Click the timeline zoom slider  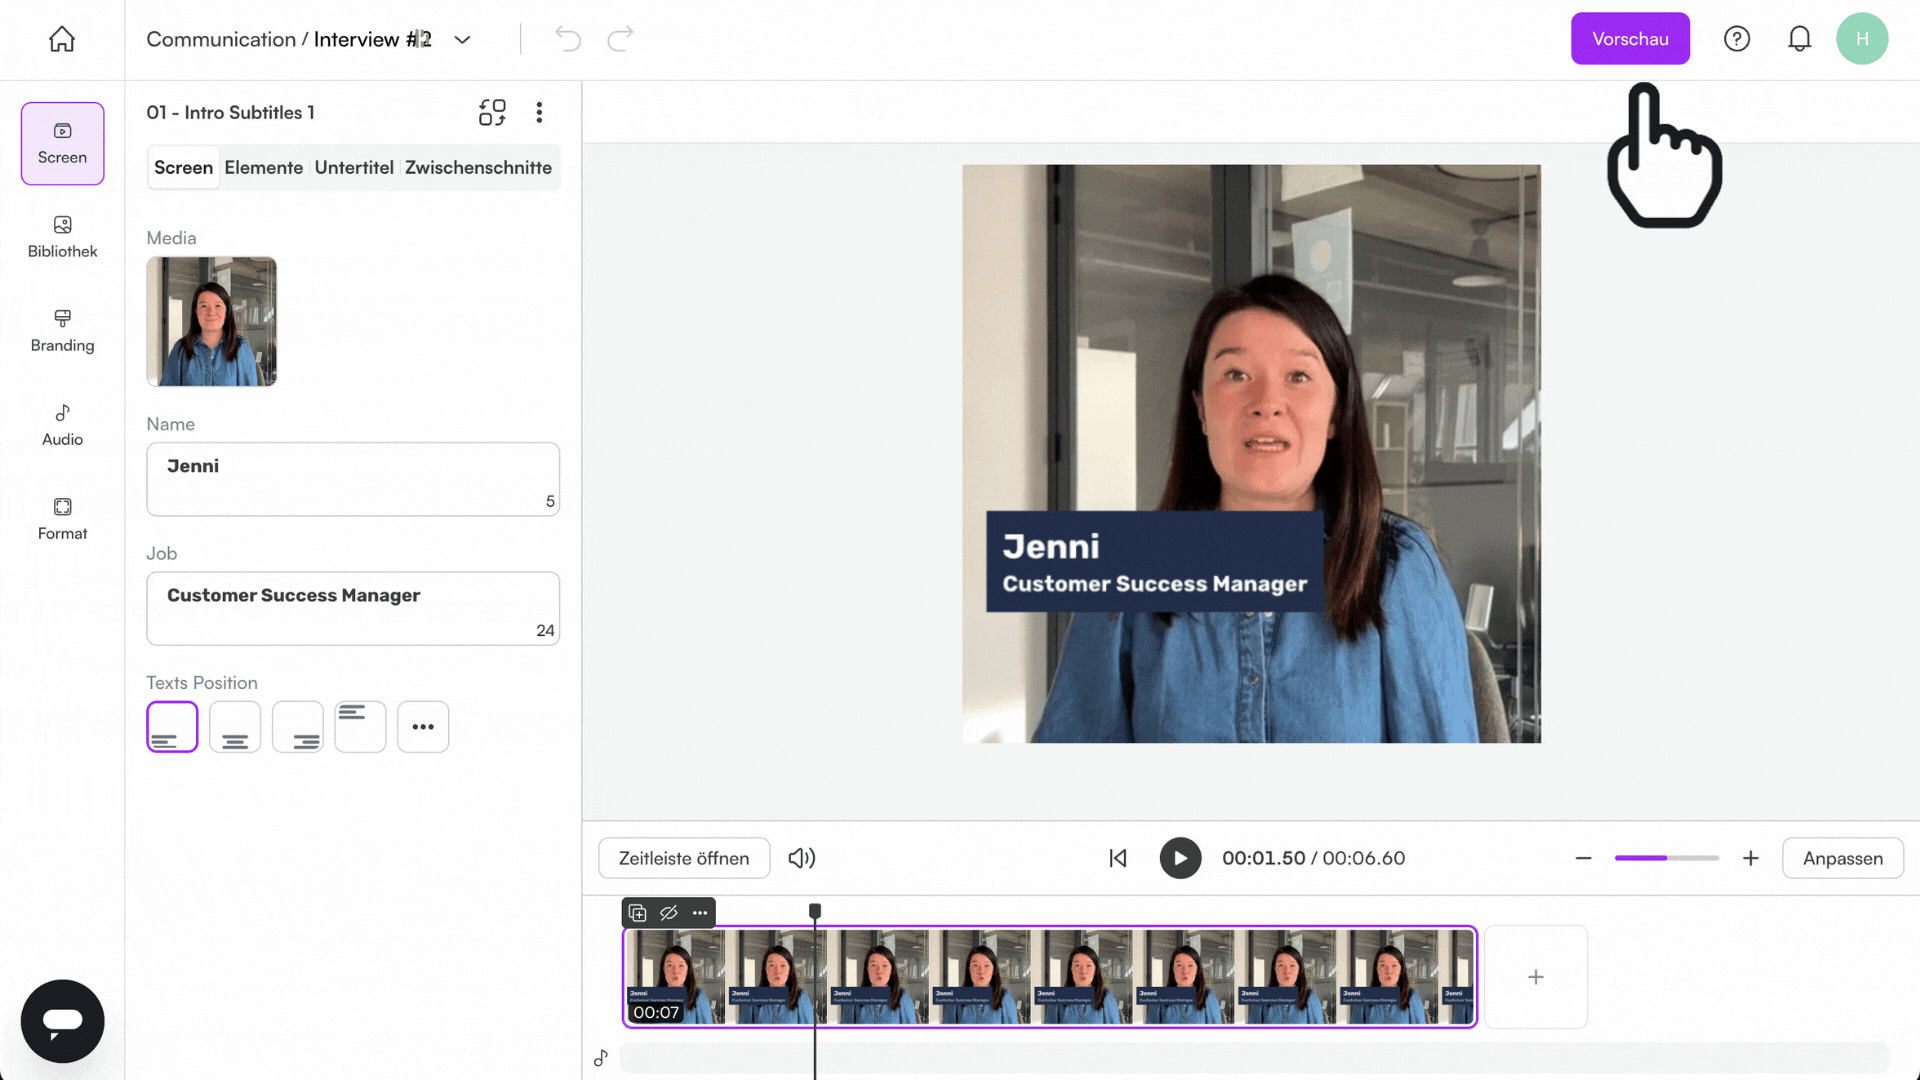coord(1666,858)
